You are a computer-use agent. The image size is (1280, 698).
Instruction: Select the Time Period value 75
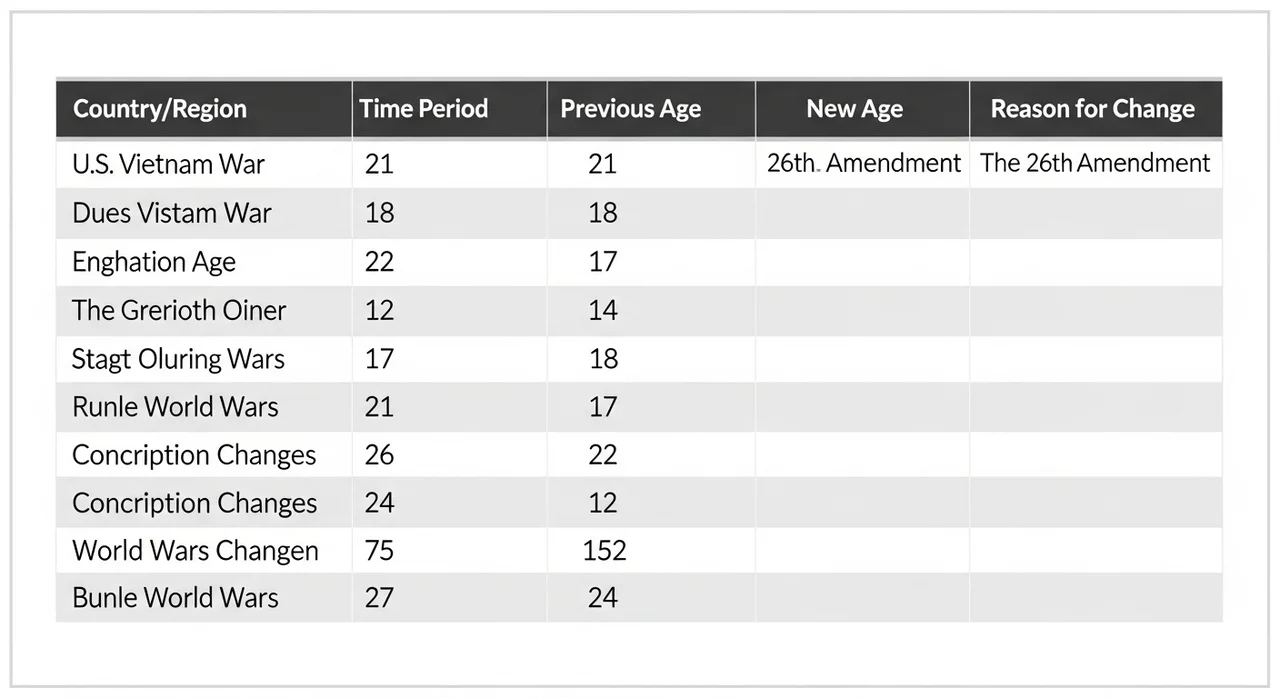379,550
